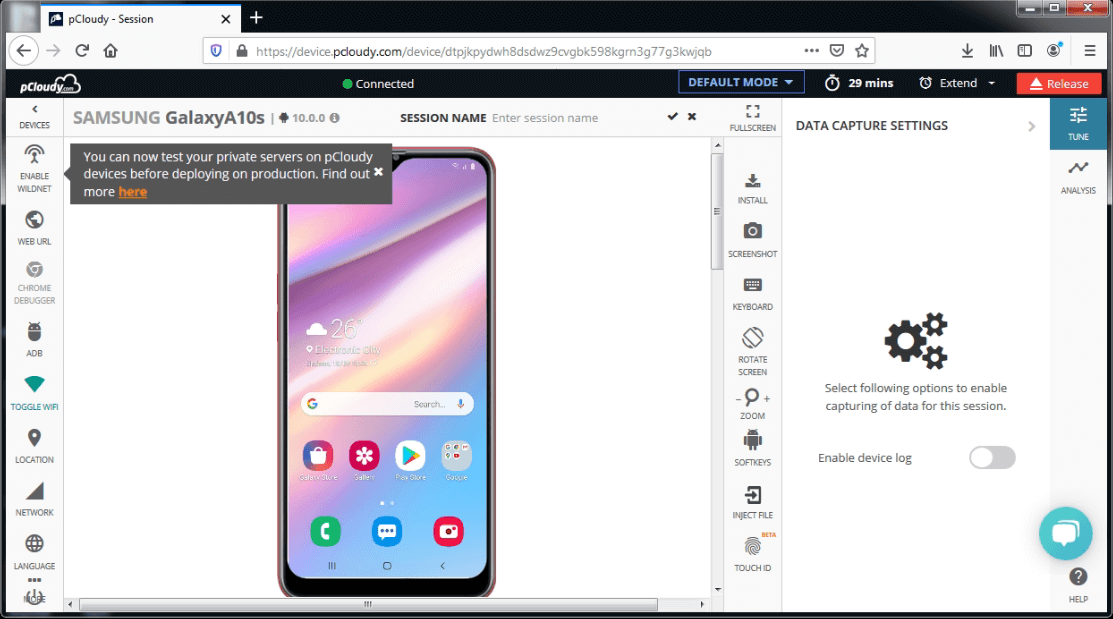Go to the browser home page
The height and width of the screenshot is (619, 1113).
110,50
